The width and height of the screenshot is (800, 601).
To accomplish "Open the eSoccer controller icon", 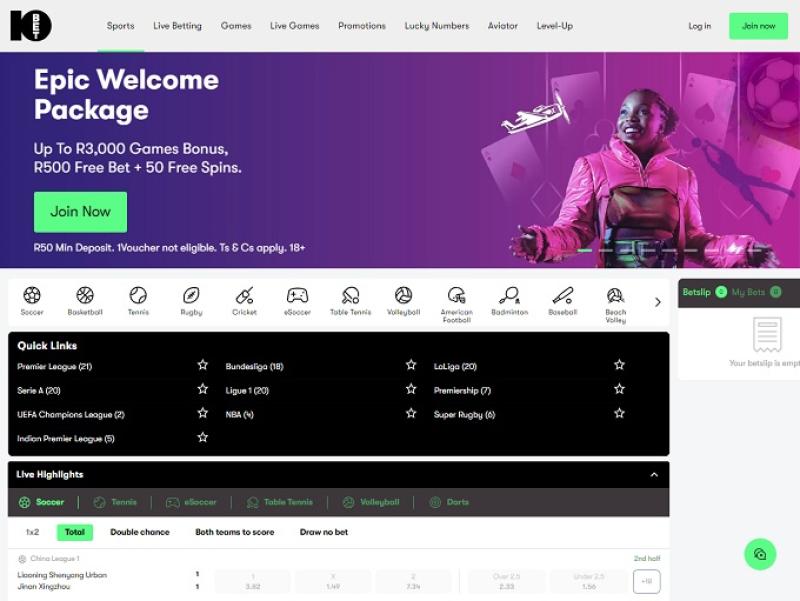I will pos(297,296).
